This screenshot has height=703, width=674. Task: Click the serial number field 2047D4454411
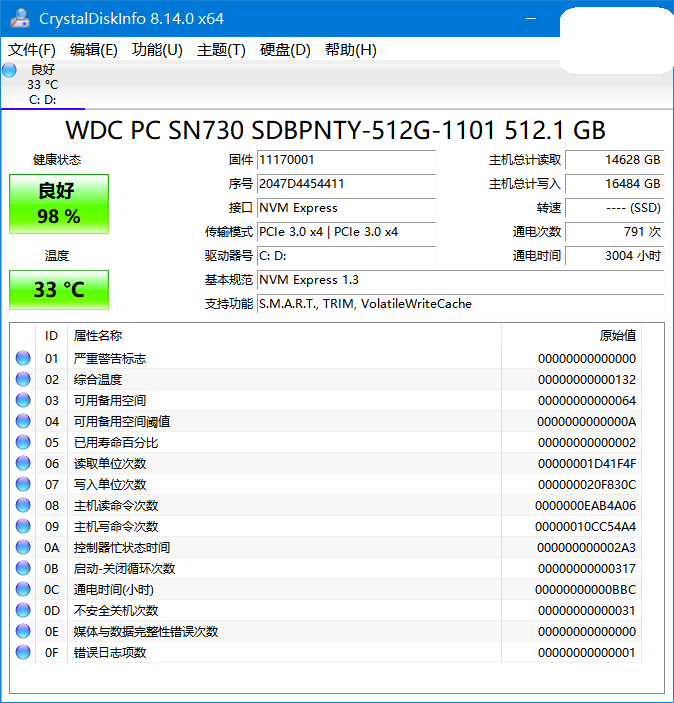[347, 184]
